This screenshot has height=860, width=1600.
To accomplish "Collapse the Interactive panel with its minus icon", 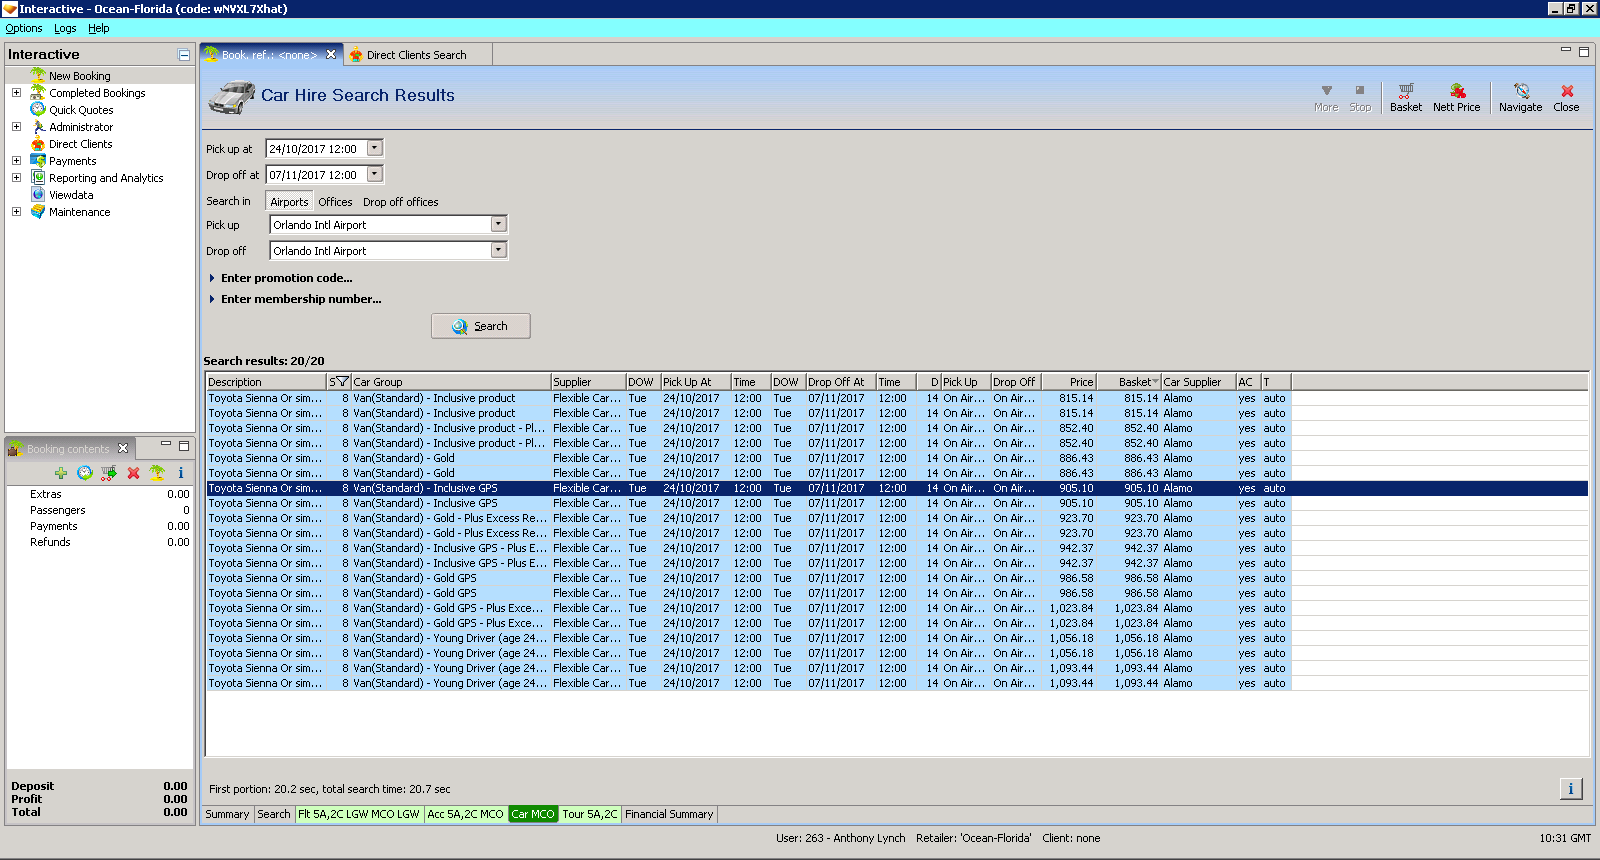I will coord(184,55).
